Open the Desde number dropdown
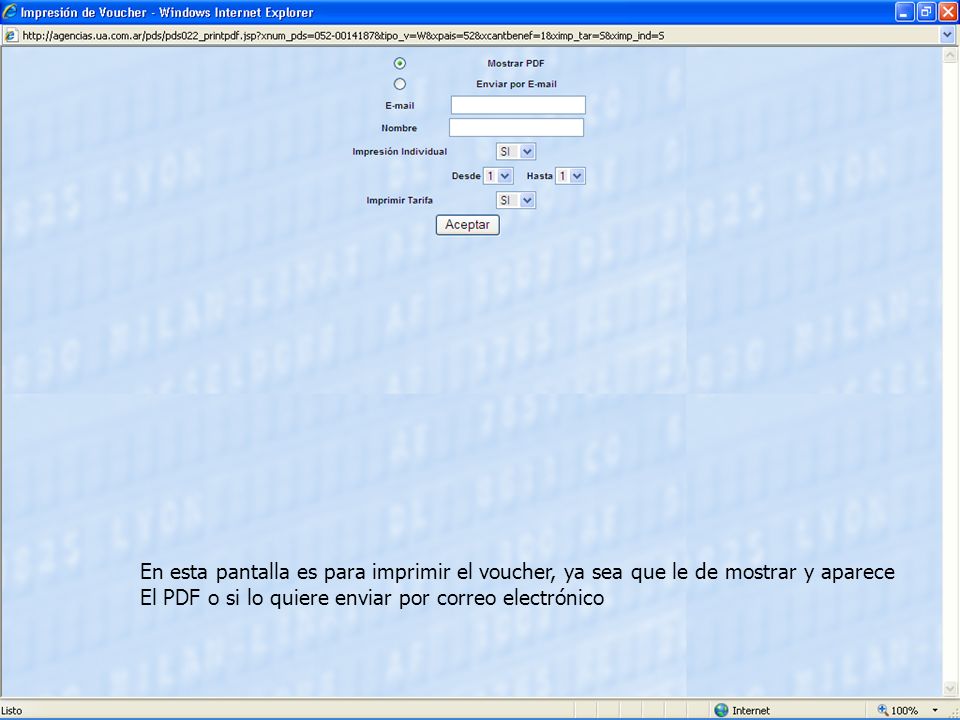 [x=498, y=176]
